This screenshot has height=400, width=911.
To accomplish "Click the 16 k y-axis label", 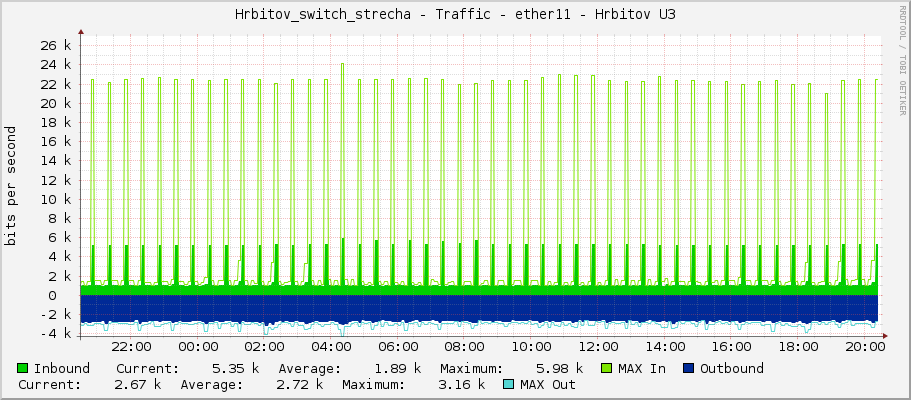I will click(x=57, y=141).
